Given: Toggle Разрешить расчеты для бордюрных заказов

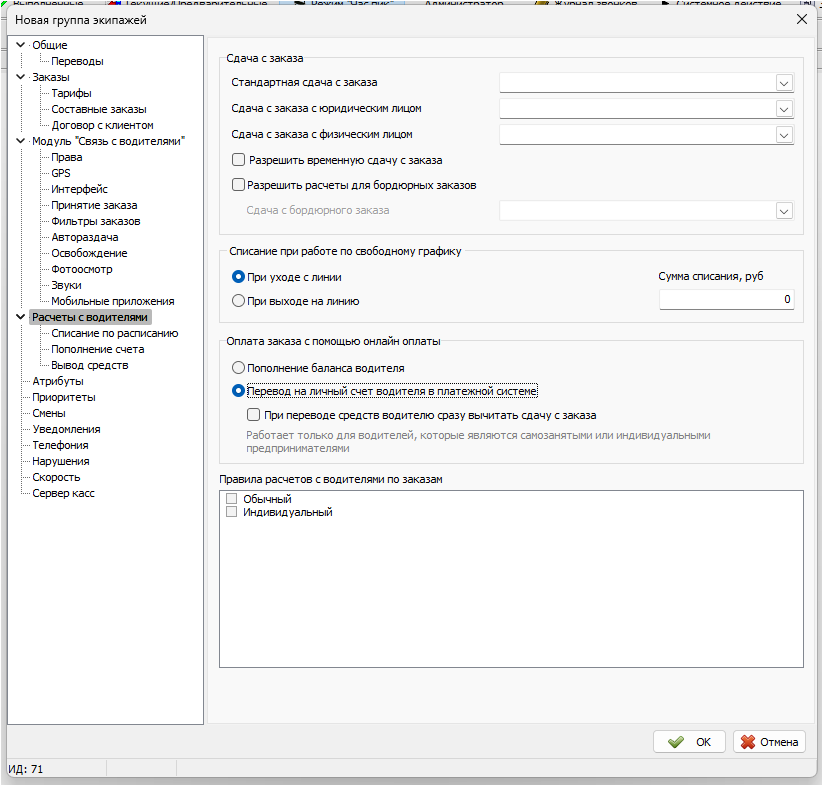Looking at the screenshot, I should point(238,185).
